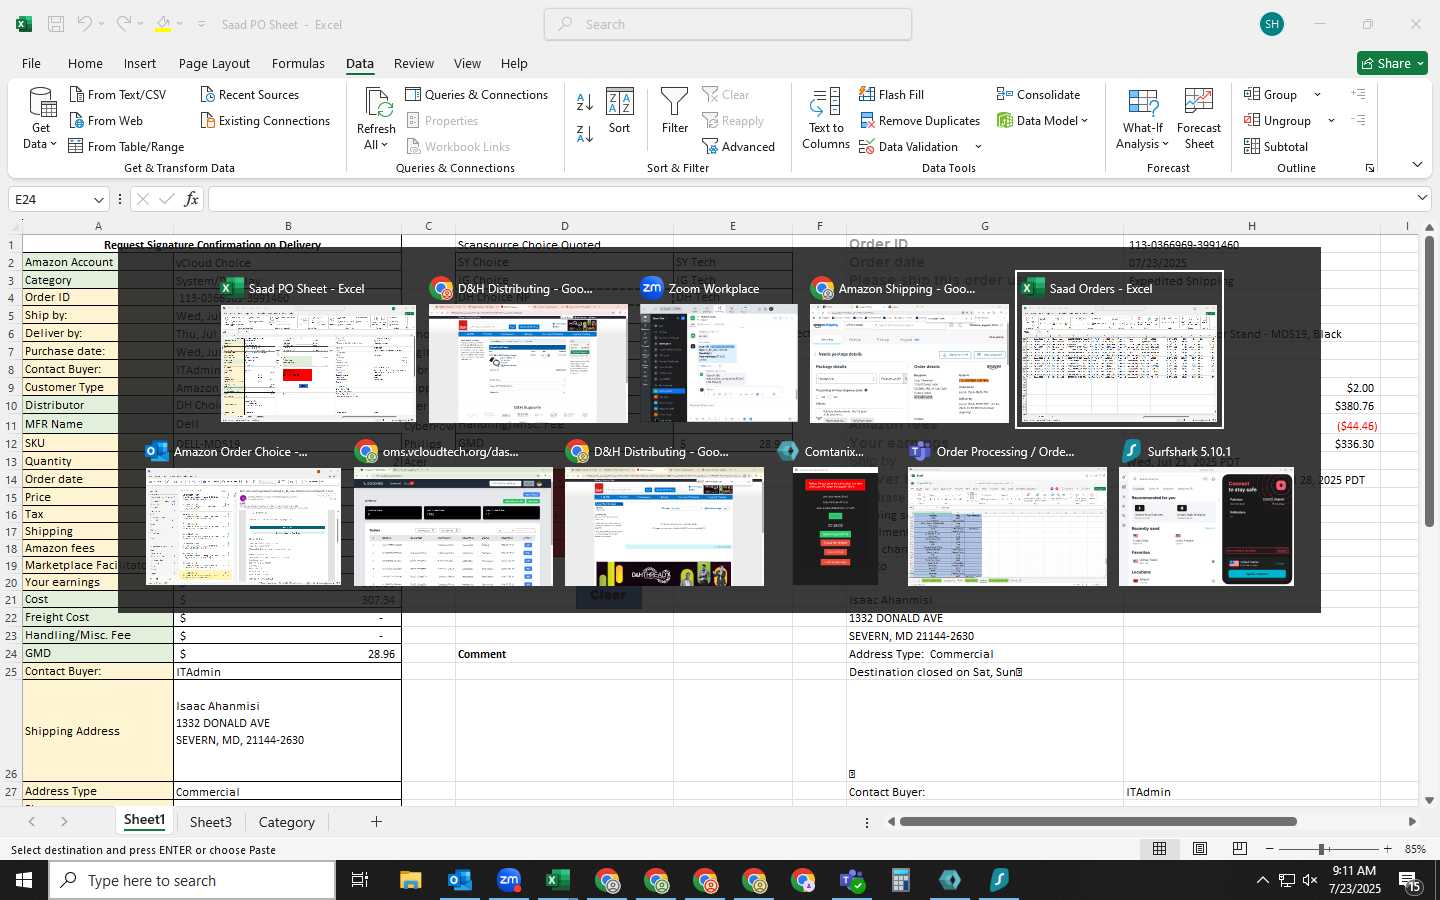
Task: Click the Undo arrow
Action: point(85,24)
